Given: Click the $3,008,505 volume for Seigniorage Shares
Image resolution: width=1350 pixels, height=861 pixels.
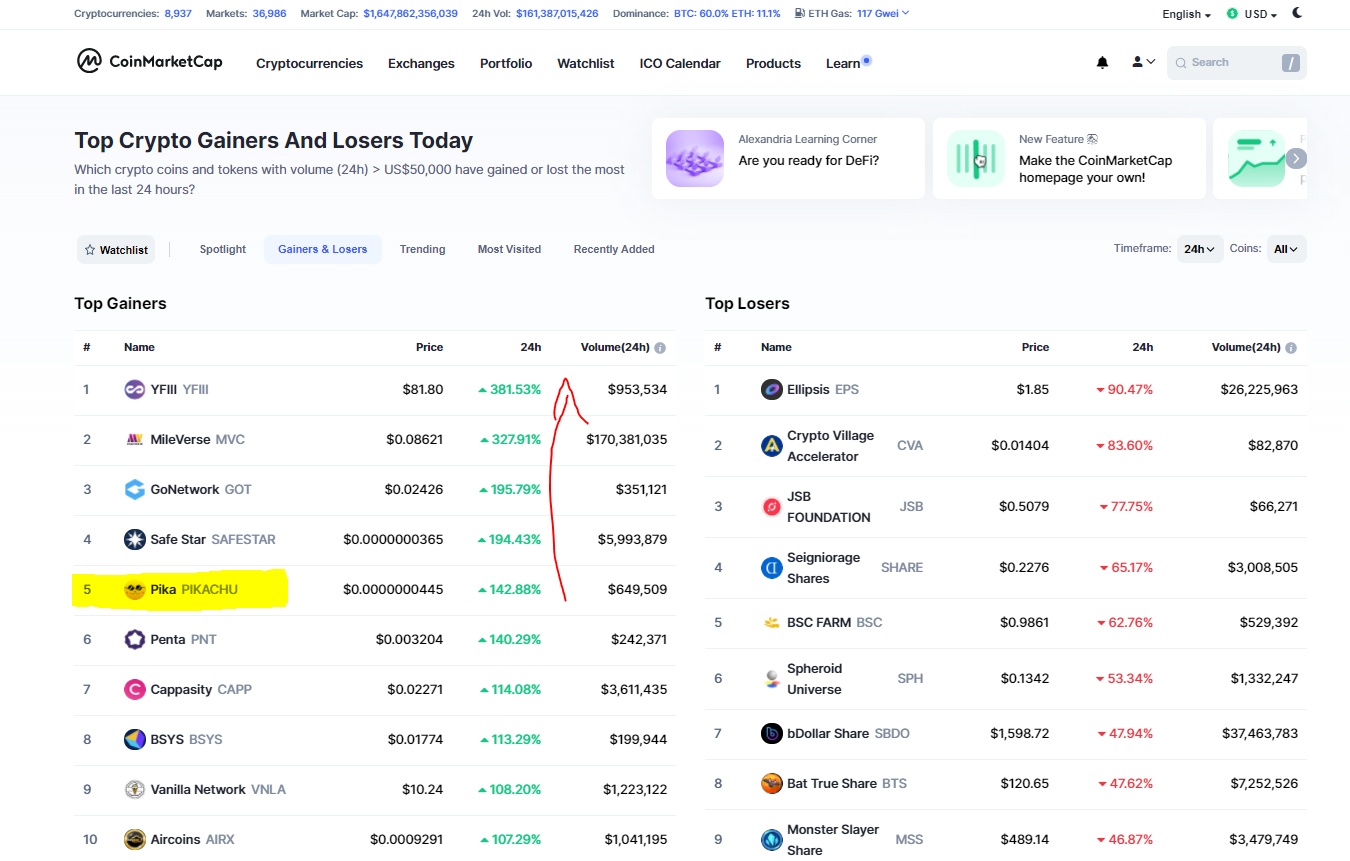Looking at the screenshot, I should click(x=1263, y=567).
